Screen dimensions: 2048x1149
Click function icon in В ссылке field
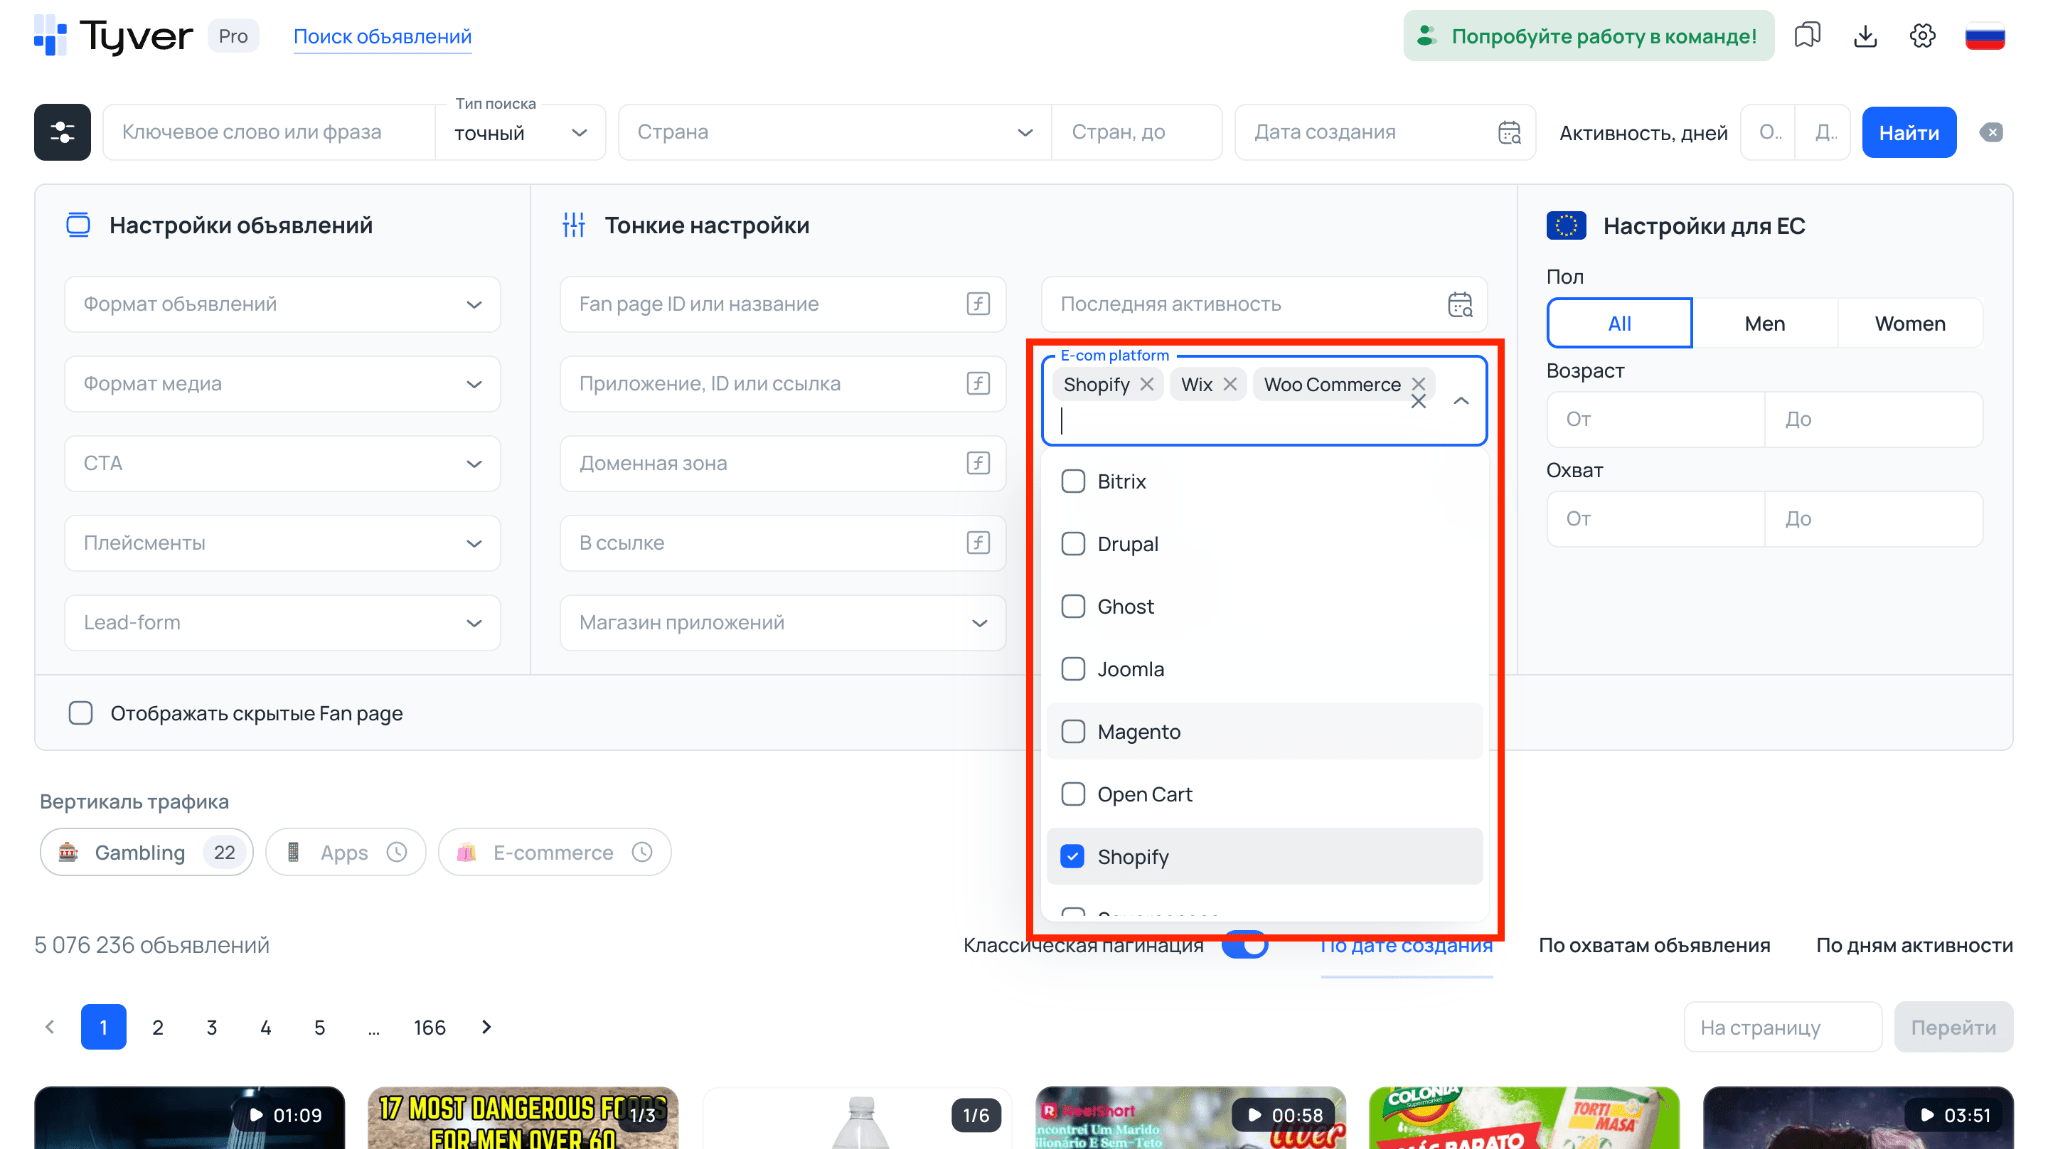coord(978,542)
